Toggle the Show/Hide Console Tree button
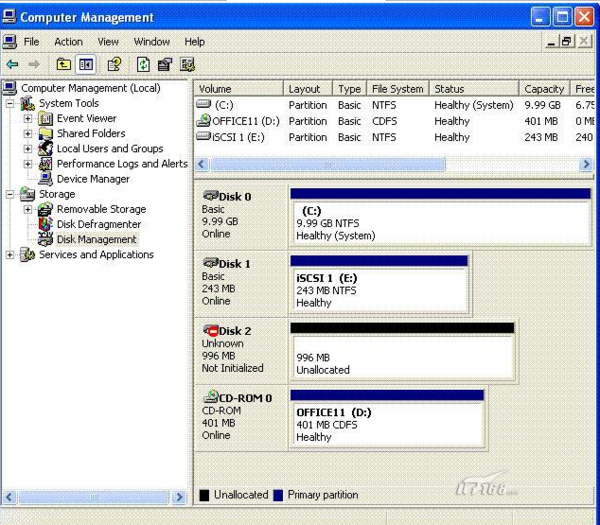Screen dimensions: 600x525 point(86,65)
